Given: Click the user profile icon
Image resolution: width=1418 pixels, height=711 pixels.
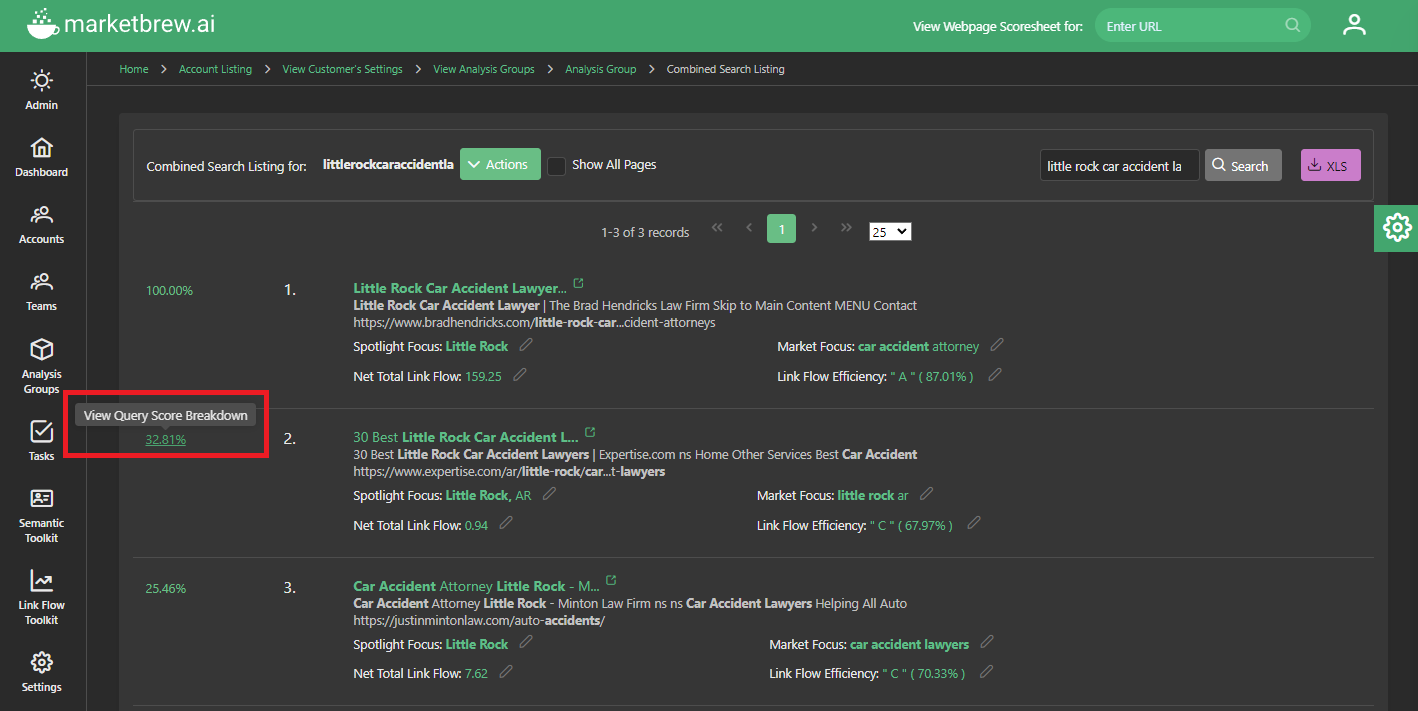Looking at the screenshot, I should (1354, 26).
